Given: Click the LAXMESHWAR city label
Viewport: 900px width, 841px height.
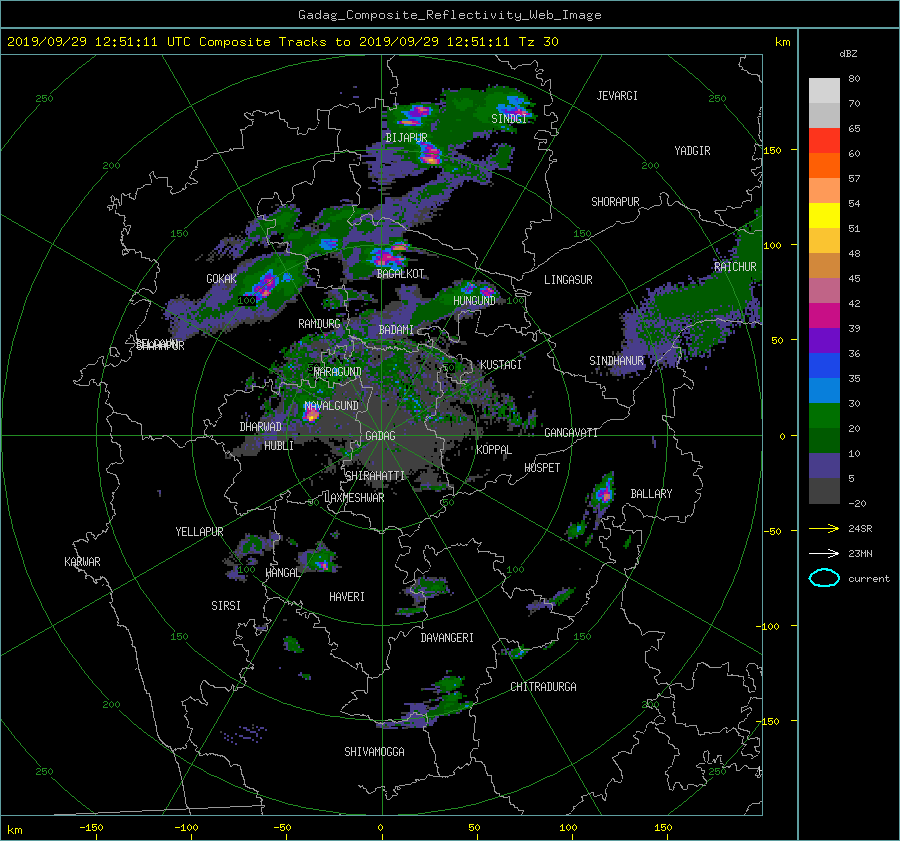Looking at the screenshot, I should click(354, 498).
